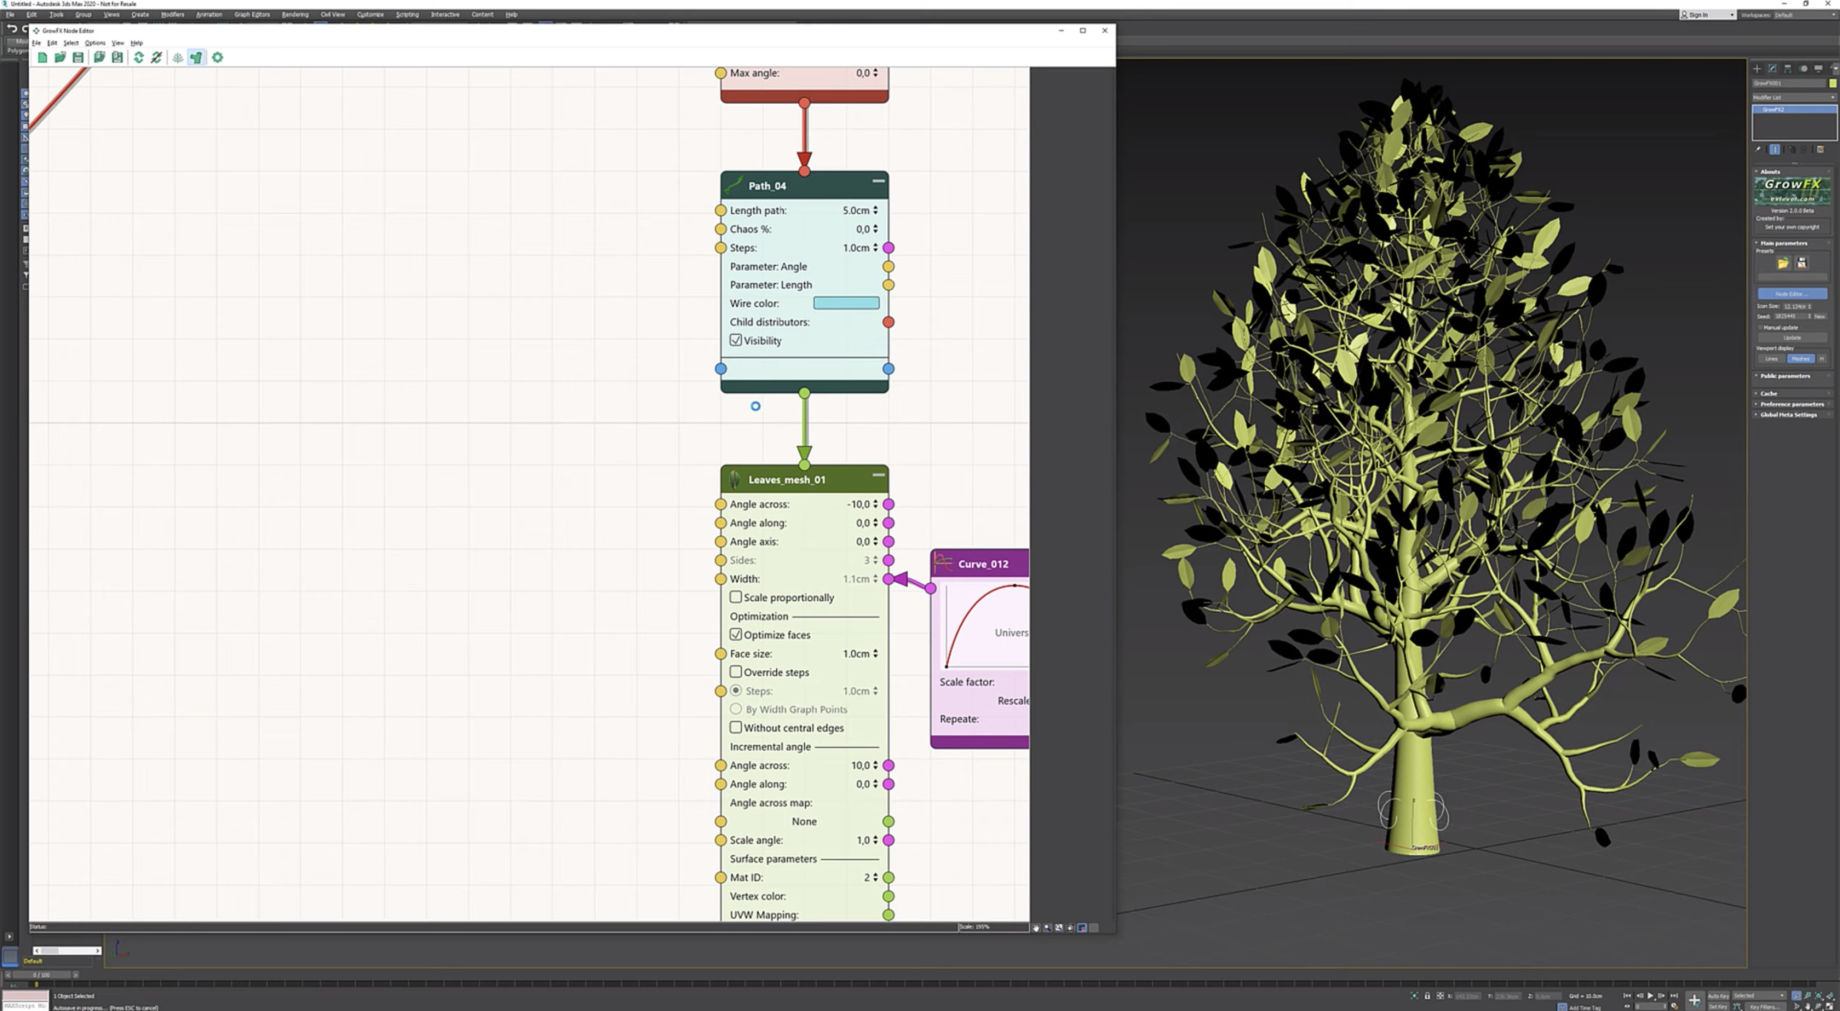The height and width of the screenshot is (1011, 1840).
Task: Click the Node Editor... button
Action: click(x=1793, y=293)
